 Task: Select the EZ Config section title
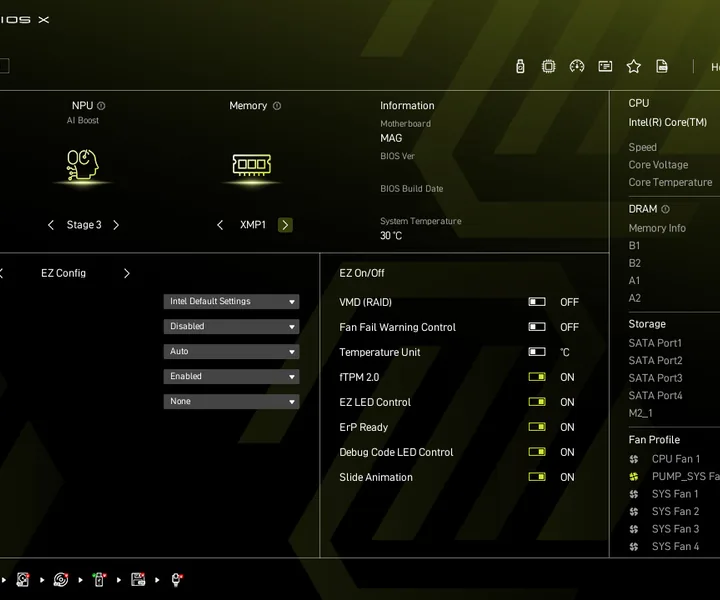pos(63,273)
